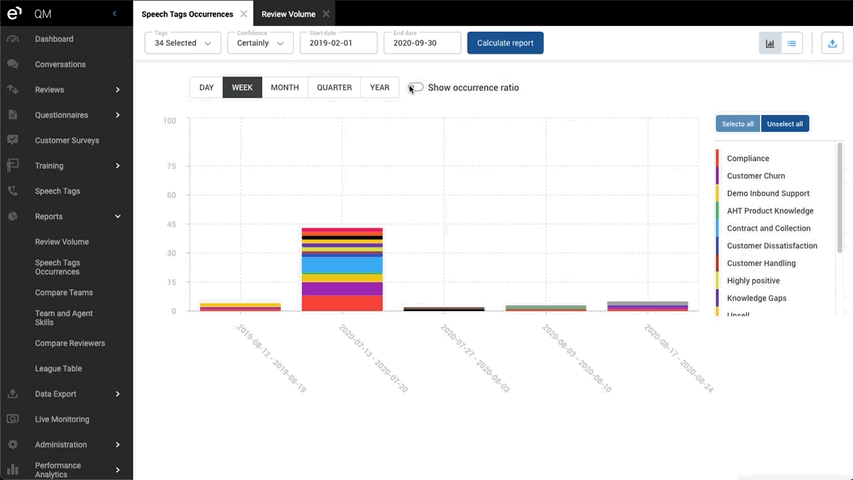Click the Unselect all button

coord(784,124)
